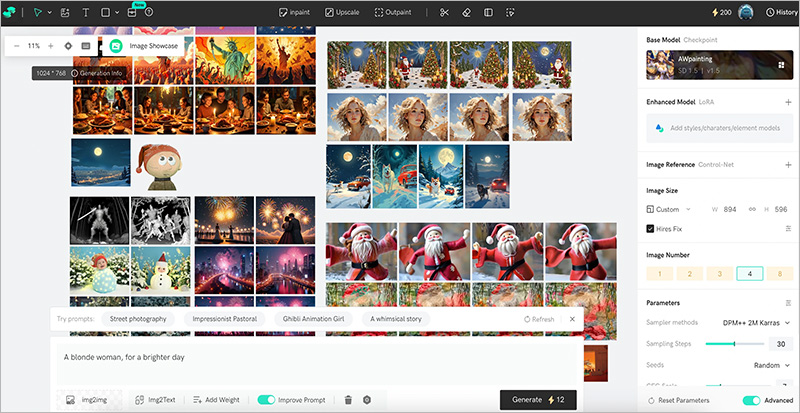The image size is (800, 413).
Task: Edit the height value 596
Action: [781, 209]
